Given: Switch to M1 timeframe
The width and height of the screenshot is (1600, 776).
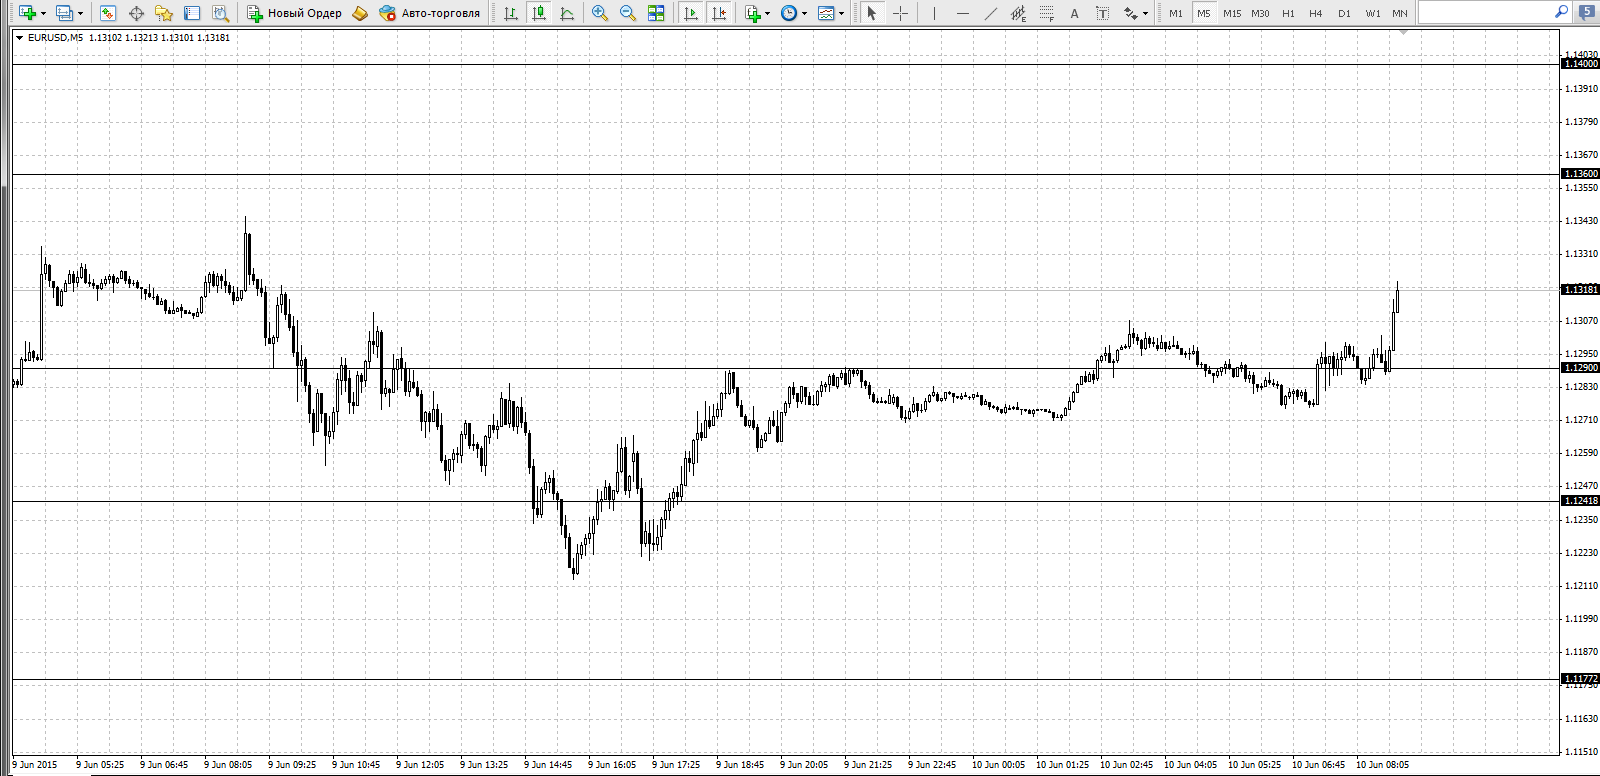Looking at the screenshot, I should [1176, 13].
